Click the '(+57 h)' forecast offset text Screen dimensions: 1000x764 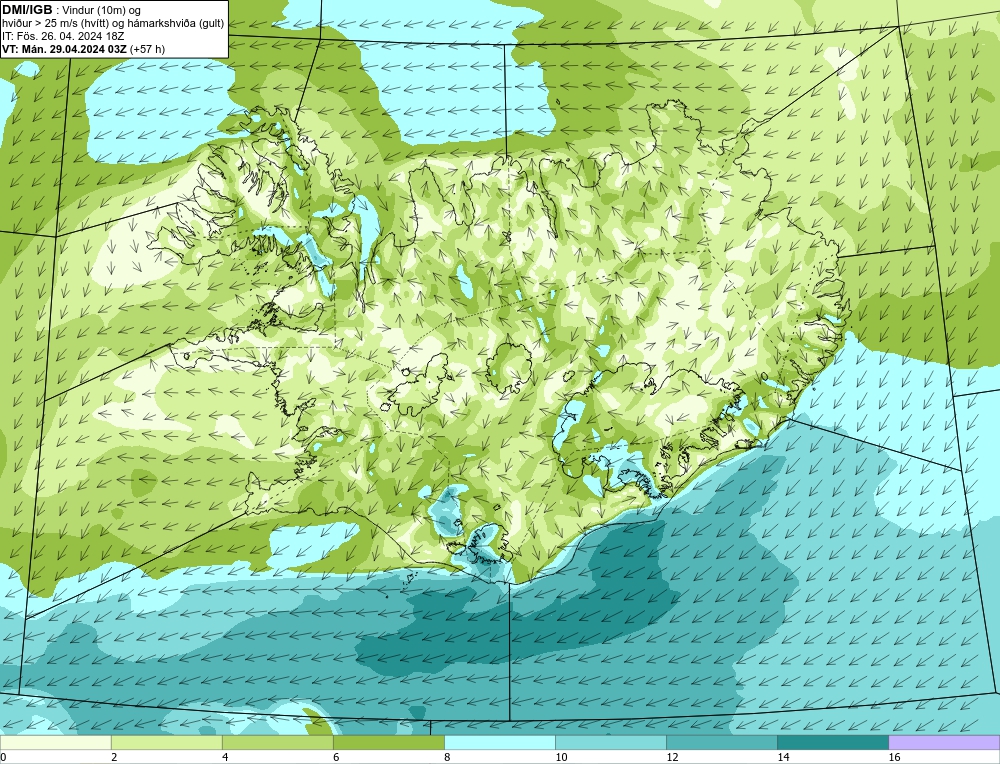pos(147,49)
